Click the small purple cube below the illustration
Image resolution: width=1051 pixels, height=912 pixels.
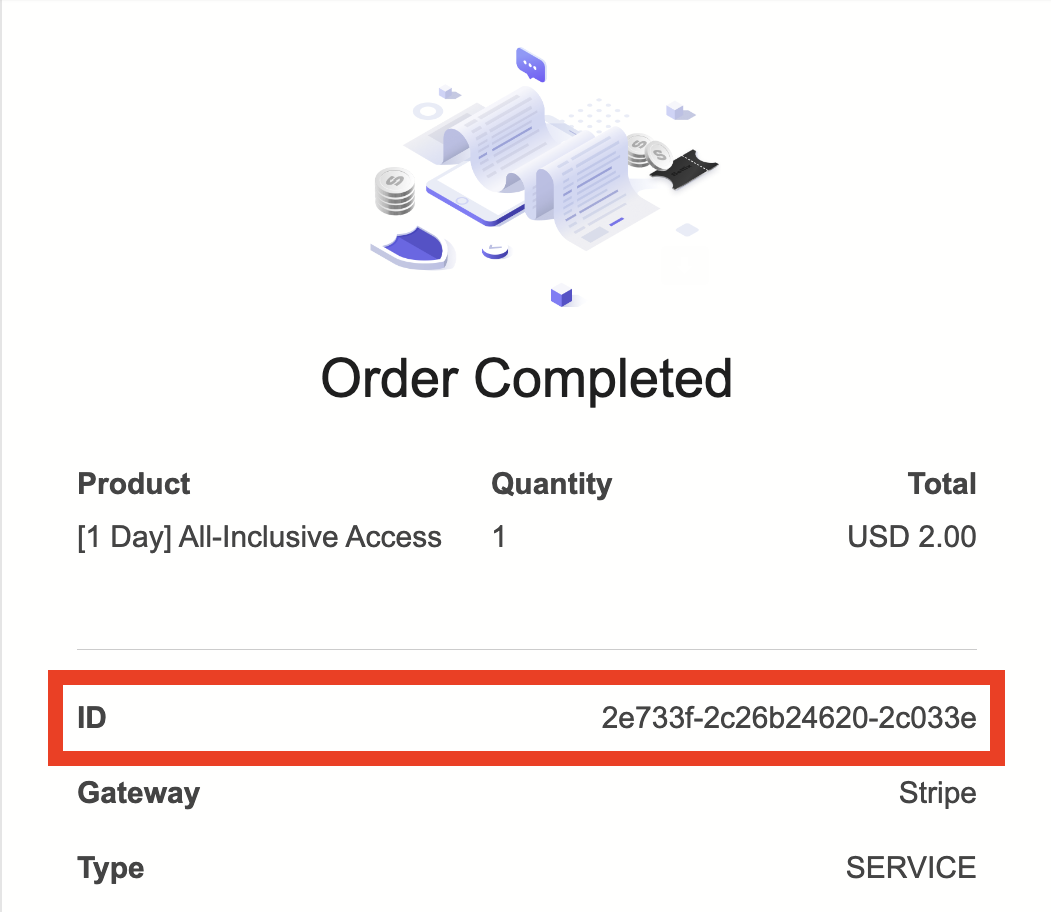point(563,296)
